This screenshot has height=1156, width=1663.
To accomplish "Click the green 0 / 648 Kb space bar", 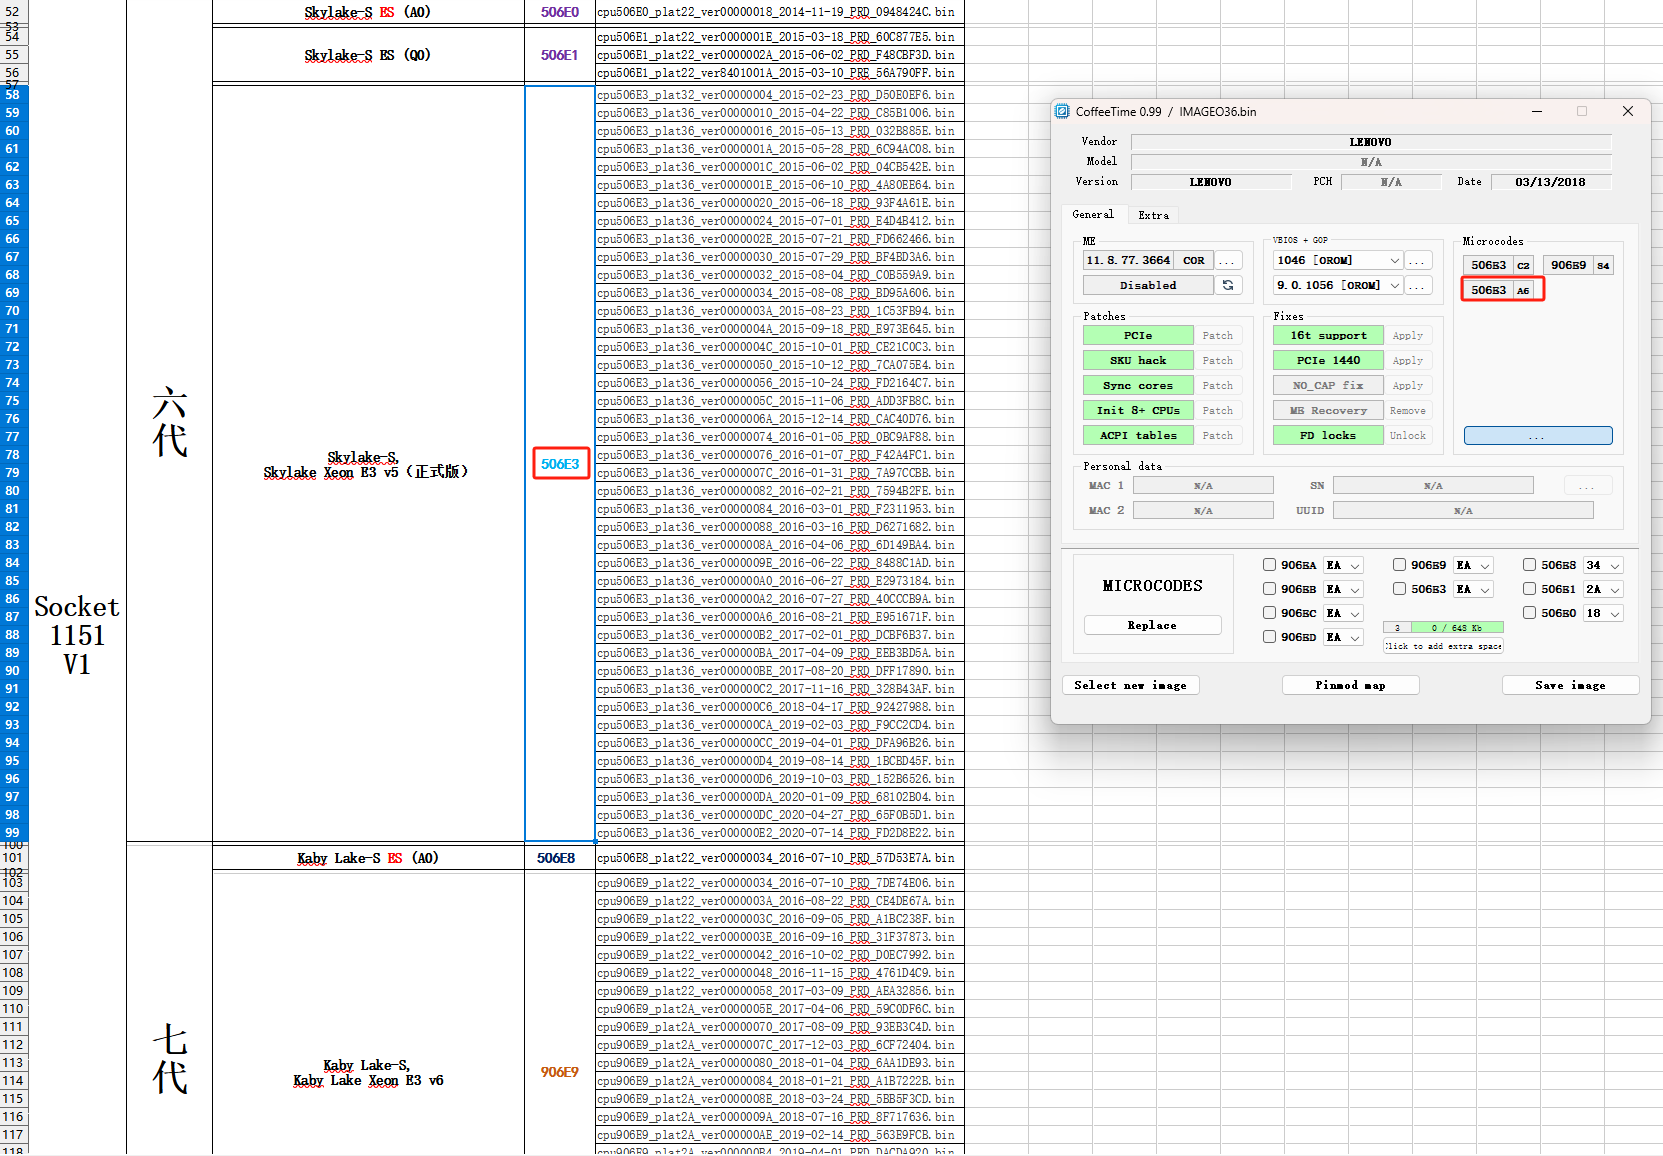I will click(1456, 628).
